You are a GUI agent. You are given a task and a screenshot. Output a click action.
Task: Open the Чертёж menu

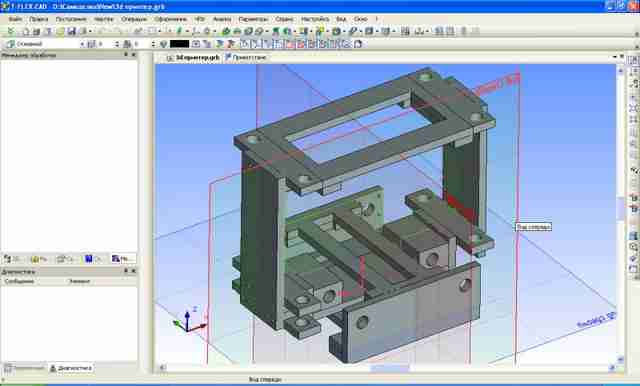tap(104, 19)
